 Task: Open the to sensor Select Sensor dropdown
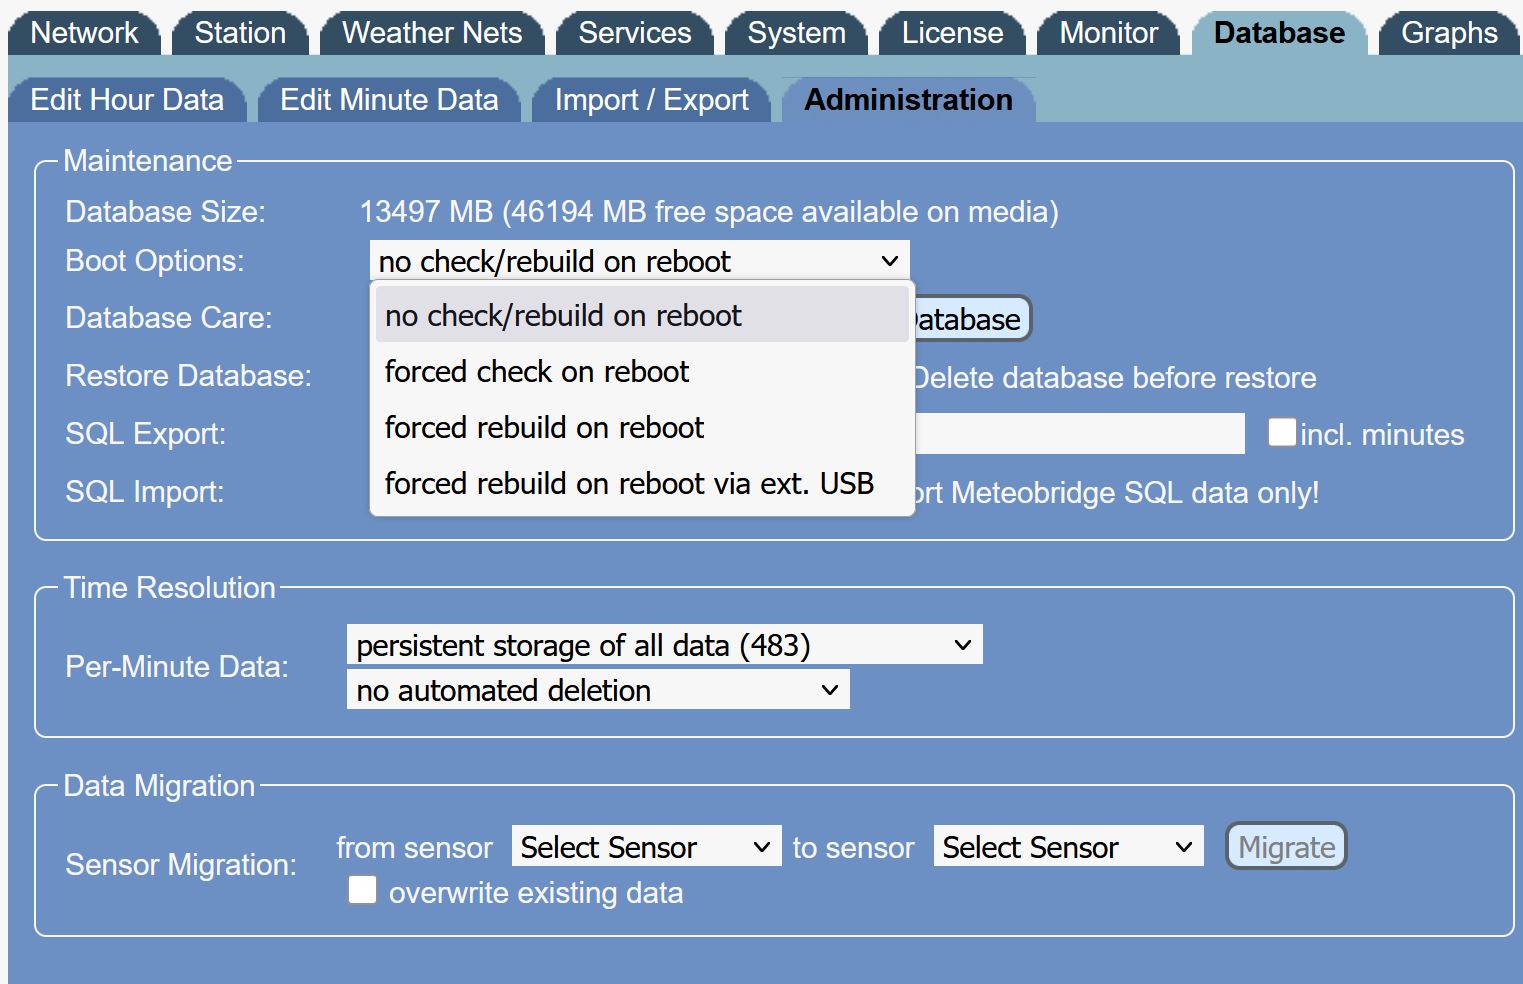pyautogui.click(x=1067, y=846)
